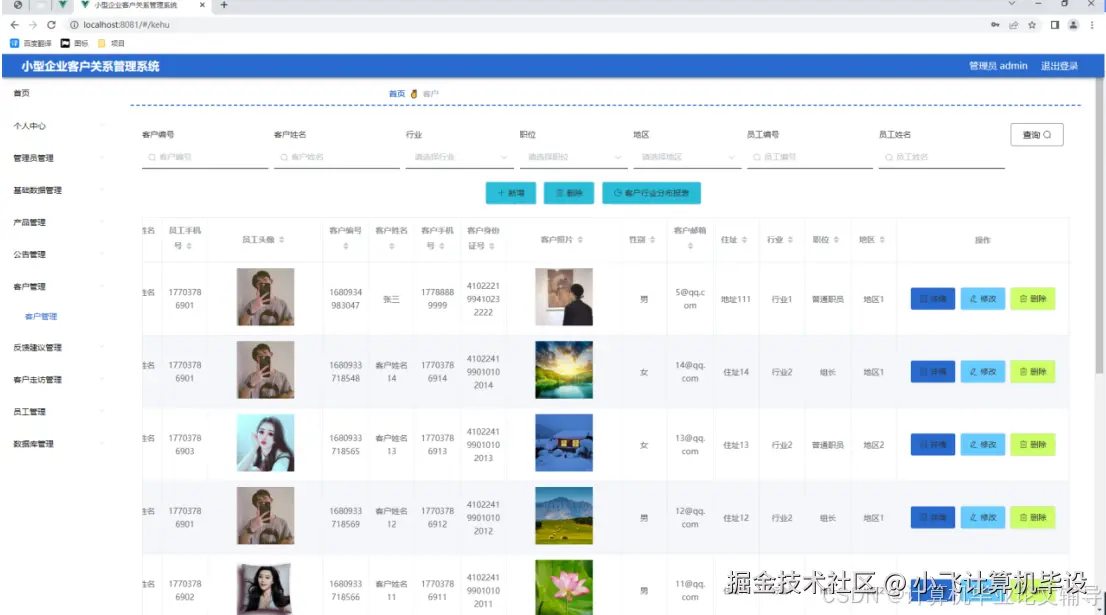Focus the 客户编号 search input
The image size is (1106, 615).
(x=205, y=157)
